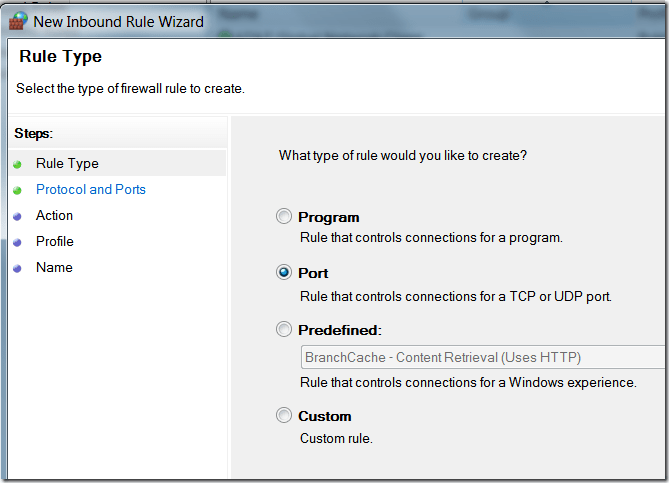Click the firewall wizard title bar icon
Image resolution: width=669 pixels, height=483 pixels.
tap(18, 21)
